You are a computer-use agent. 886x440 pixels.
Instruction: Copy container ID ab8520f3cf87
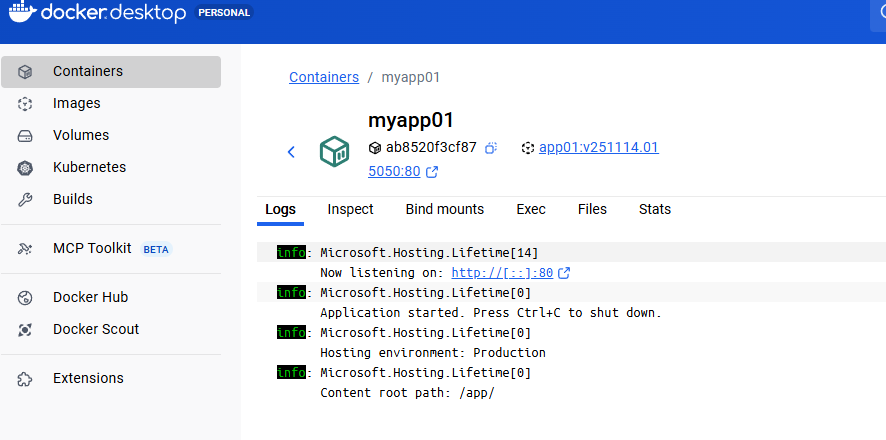coord(491,148)
